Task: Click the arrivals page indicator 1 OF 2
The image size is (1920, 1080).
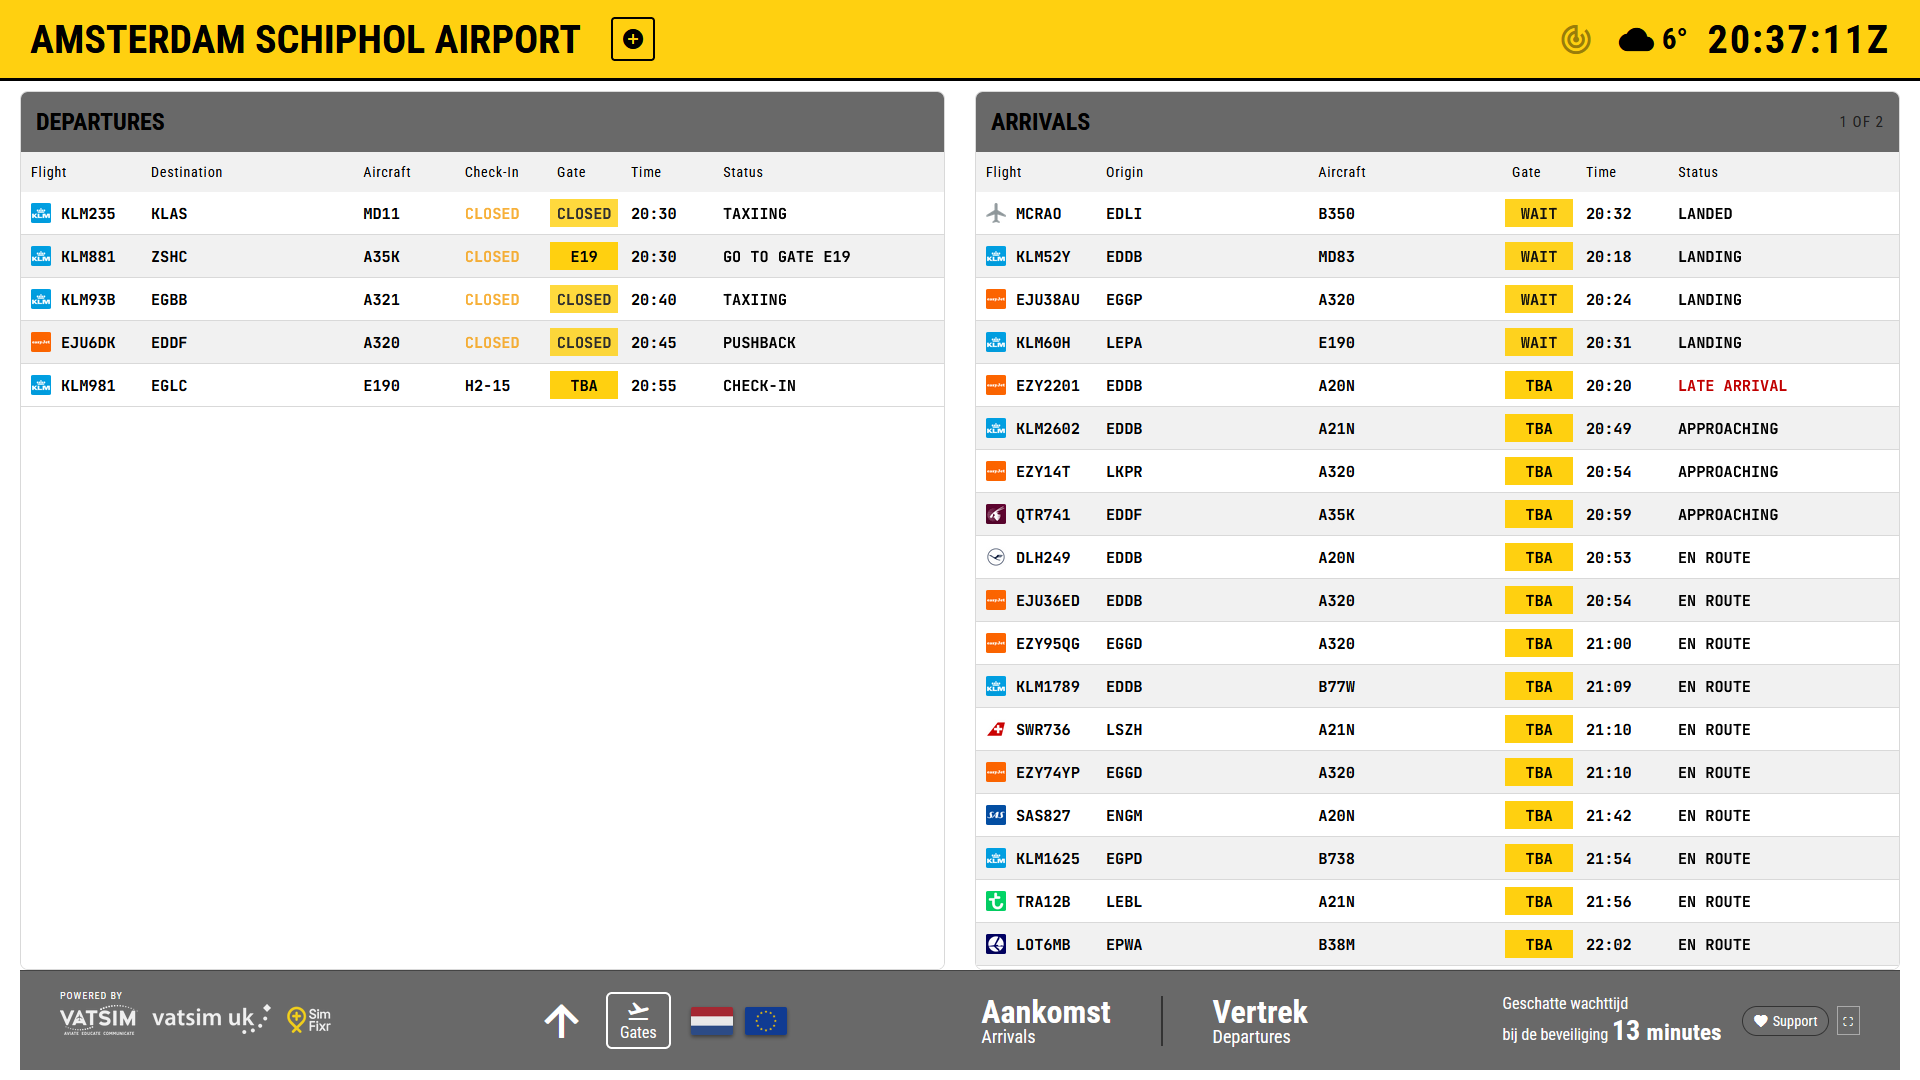Action: click(x=1860, y=122)
